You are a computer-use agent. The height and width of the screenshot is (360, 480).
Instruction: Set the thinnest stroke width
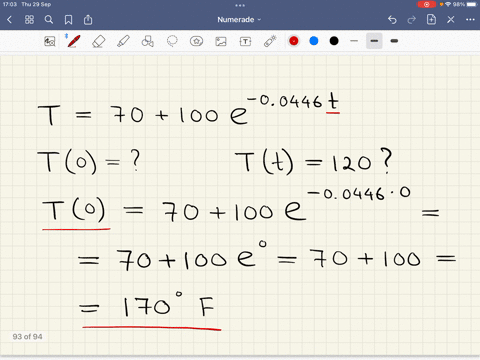tap(354, 41)
